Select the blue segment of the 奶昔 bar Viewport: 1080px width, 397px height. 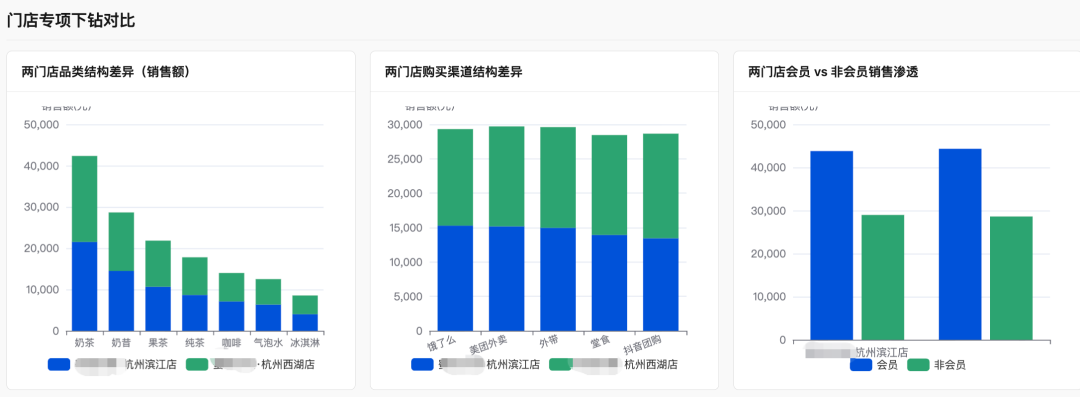tap(121, 301)
